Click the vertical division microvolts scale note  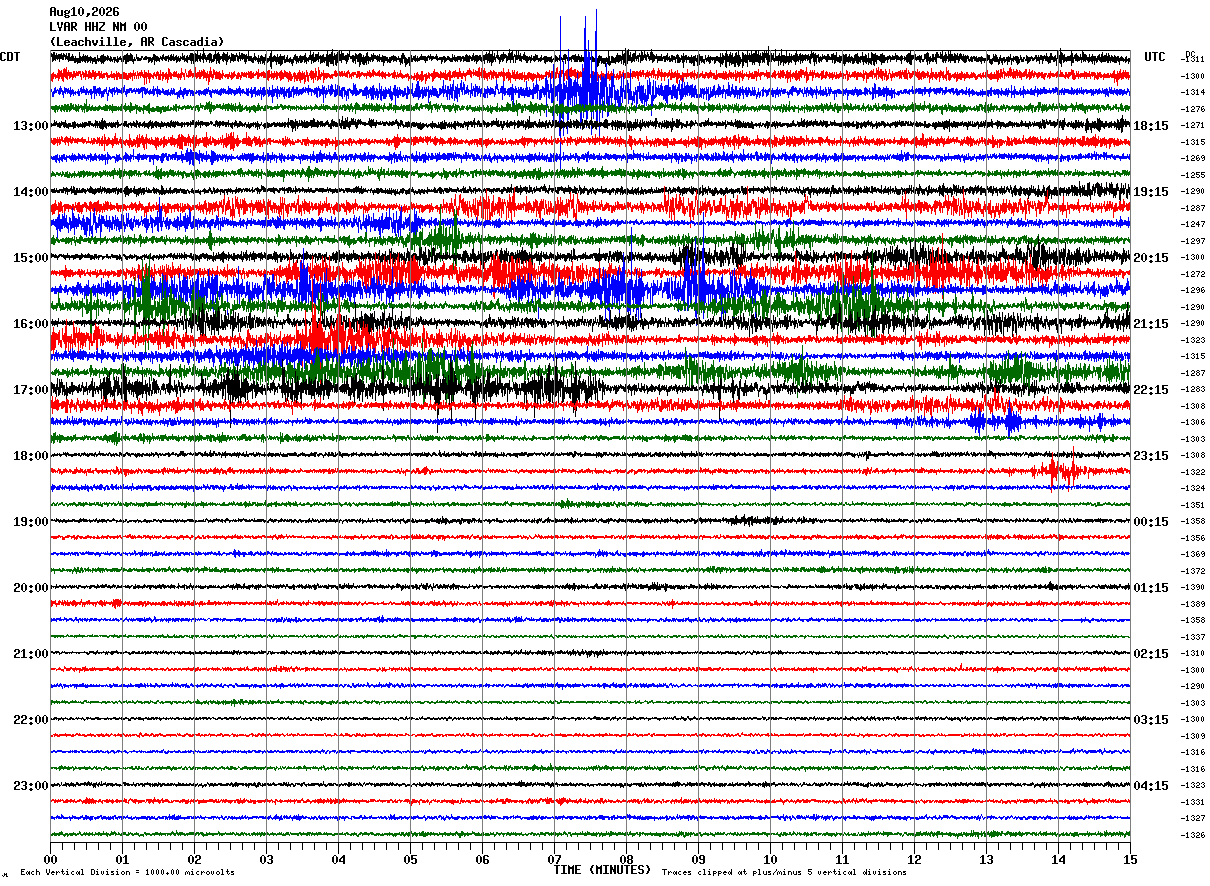pyautogui.click(x=127, y=872)
